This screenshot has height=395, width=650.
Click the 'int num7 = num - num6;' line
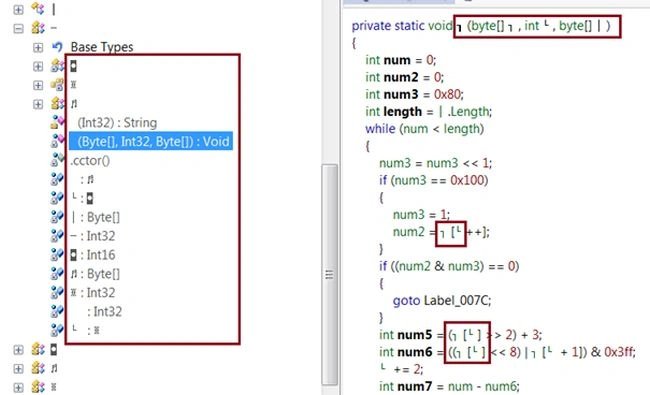coord(449,386)
